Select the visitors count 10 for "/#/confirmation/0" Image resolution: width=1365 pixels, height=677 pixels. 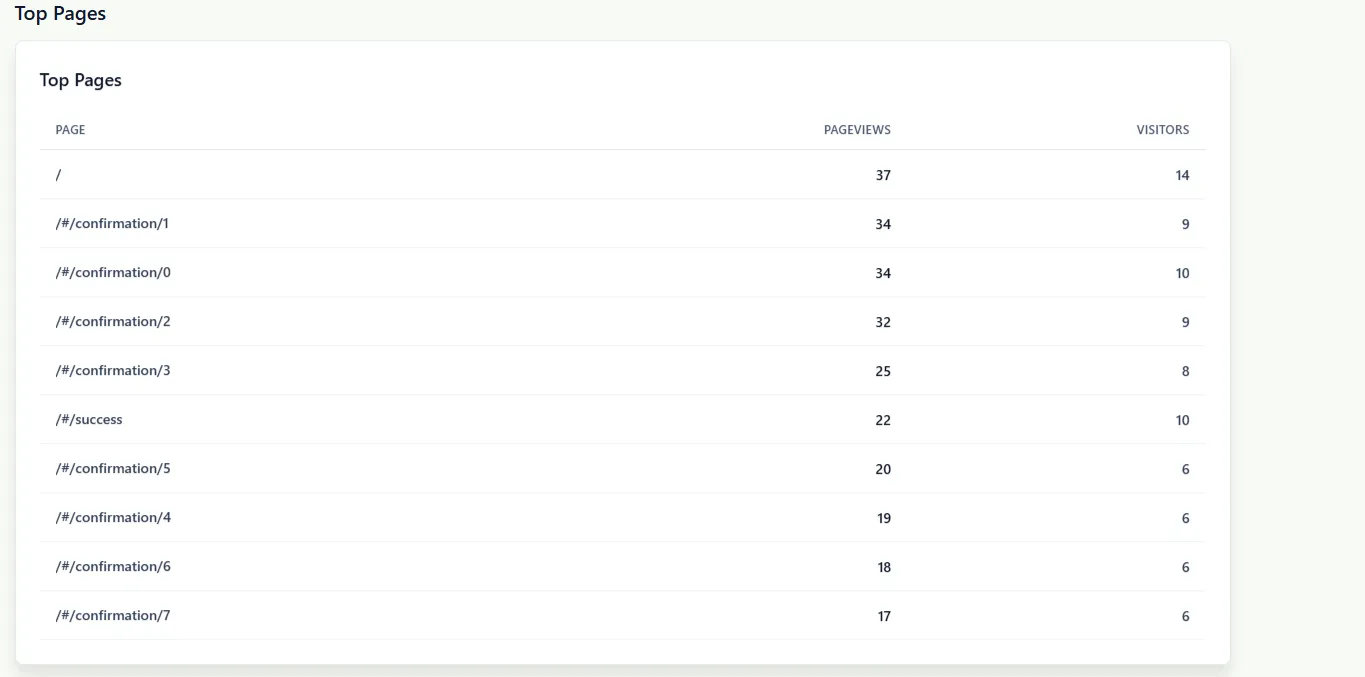click(x=1182, y=272)
